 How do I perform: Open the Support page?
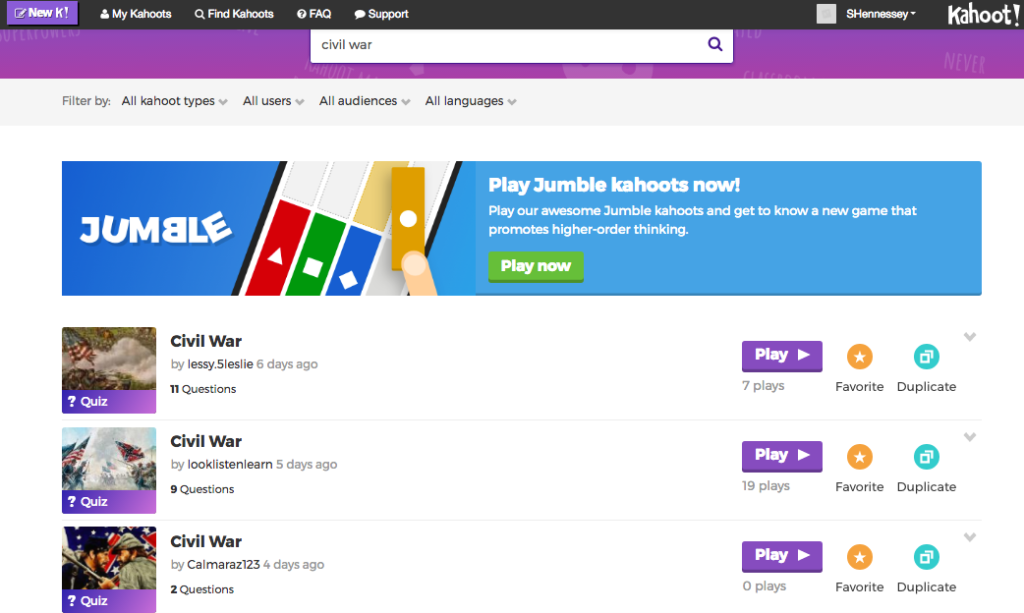[x=381, y=14]
